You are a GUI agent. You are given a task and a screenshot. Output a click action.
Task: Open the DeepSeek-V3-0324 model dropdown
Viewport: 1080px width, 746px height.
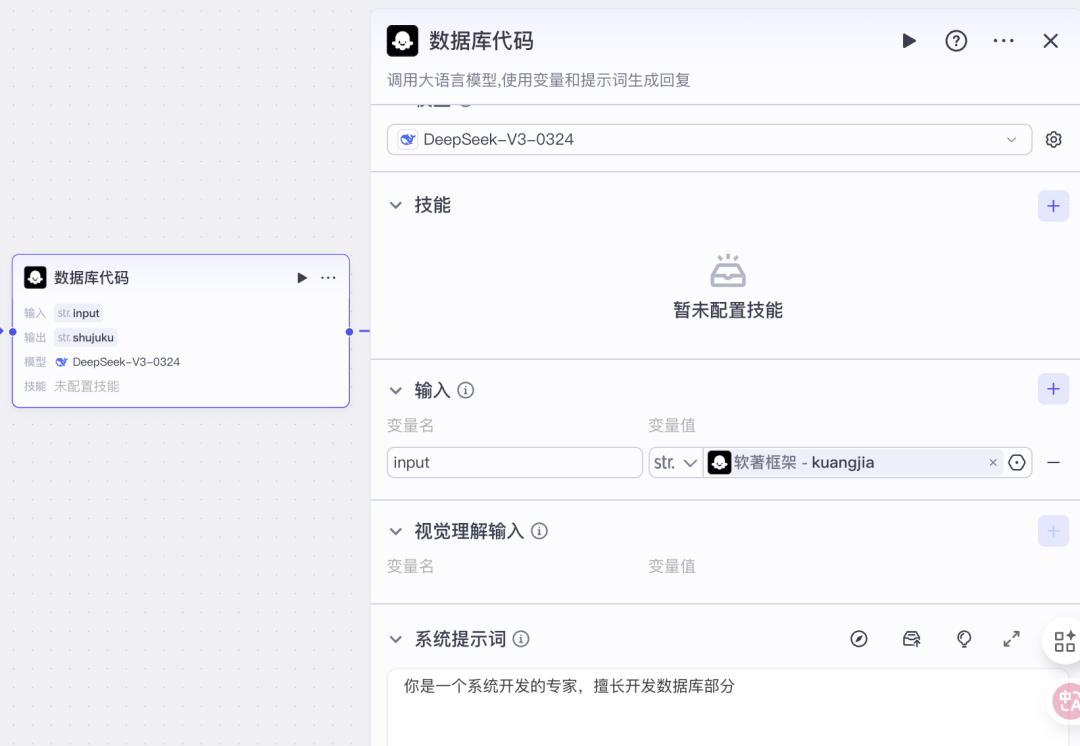(x=709, y=140)
